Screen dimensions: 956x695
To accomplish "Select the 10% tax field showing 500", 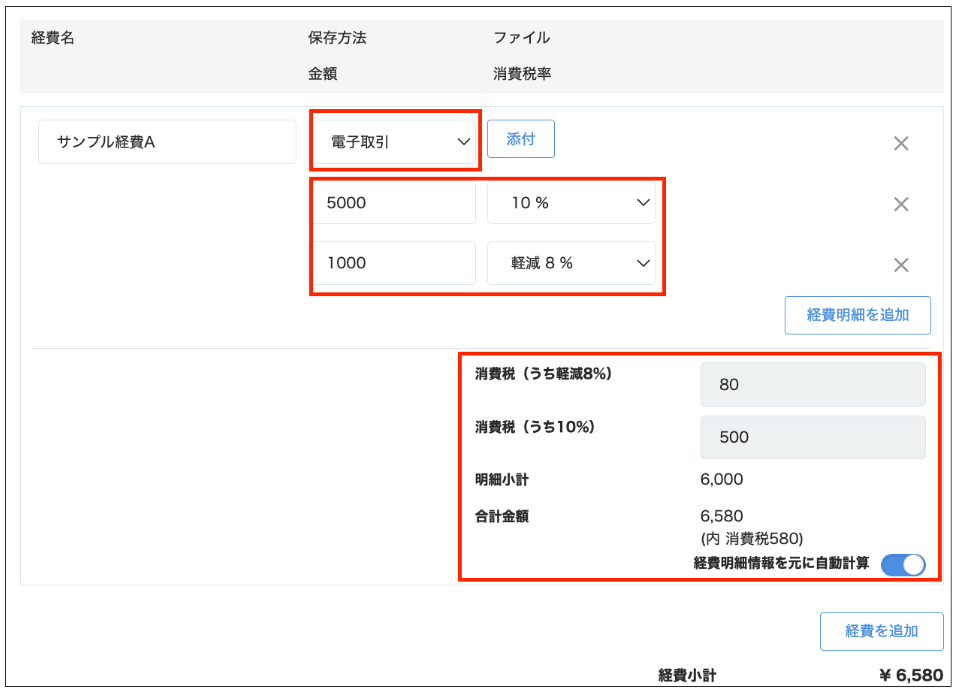I will click(812, 437).
